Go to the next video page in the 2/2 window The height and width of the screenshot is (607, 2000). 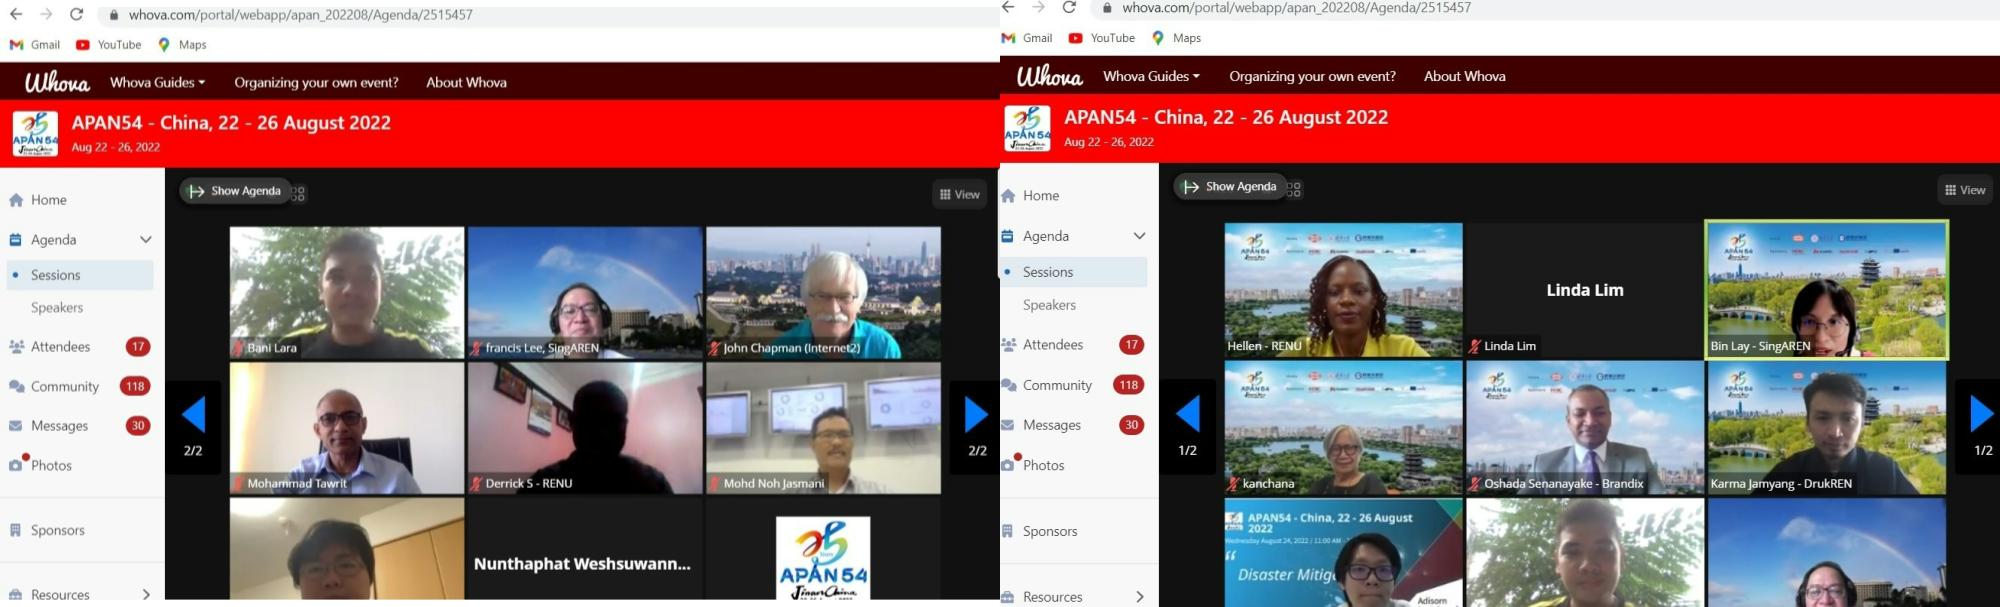977,414
